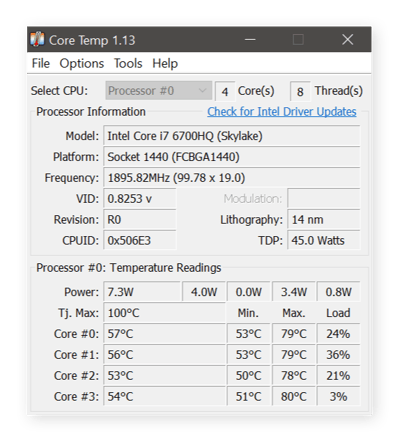The image size is (400, 441).
Task: Expand the Processor #0 dropdown
Action: 159,91
